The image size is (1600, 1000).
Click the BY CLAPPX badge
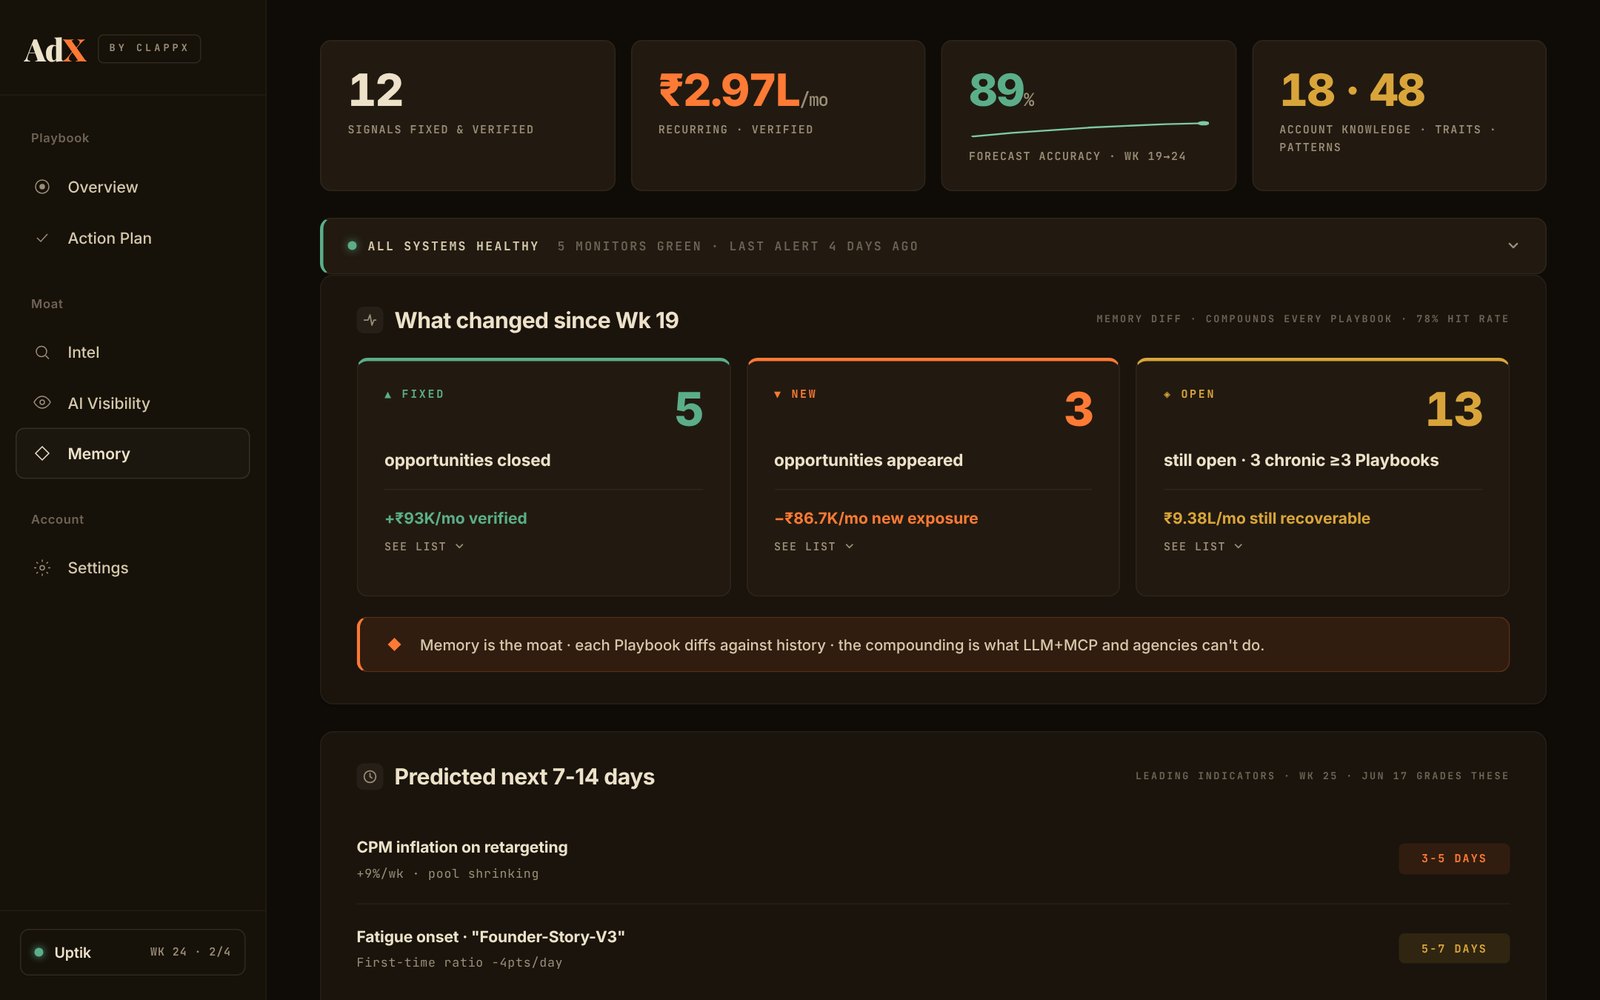click(x=149, y=48)
